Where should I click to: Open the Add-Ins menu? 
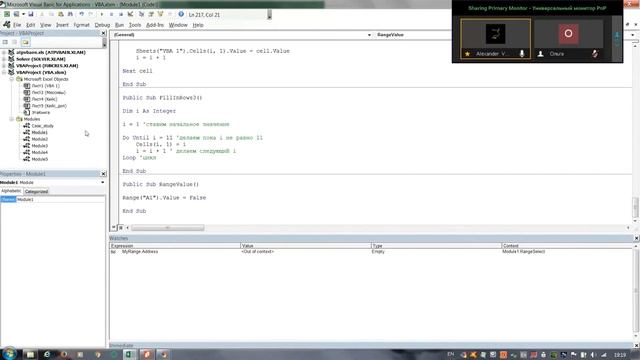[x=155, y=25]
